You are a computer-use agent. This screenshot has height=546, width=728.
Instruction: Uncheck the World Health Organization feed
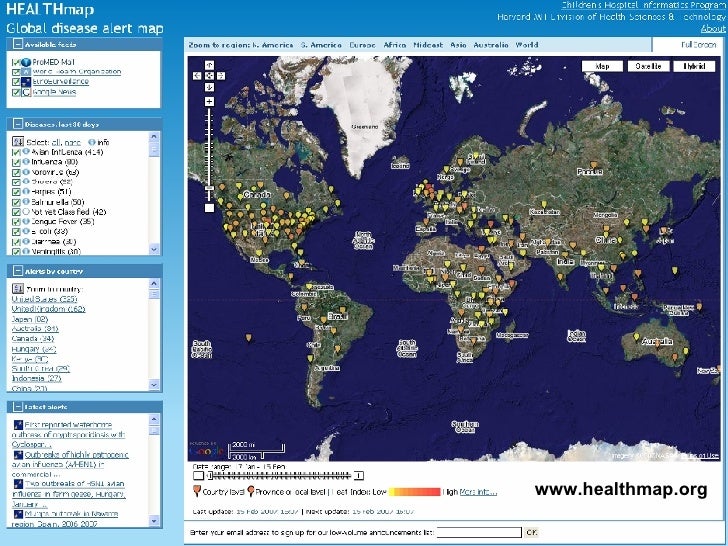[x=16, y=72]
